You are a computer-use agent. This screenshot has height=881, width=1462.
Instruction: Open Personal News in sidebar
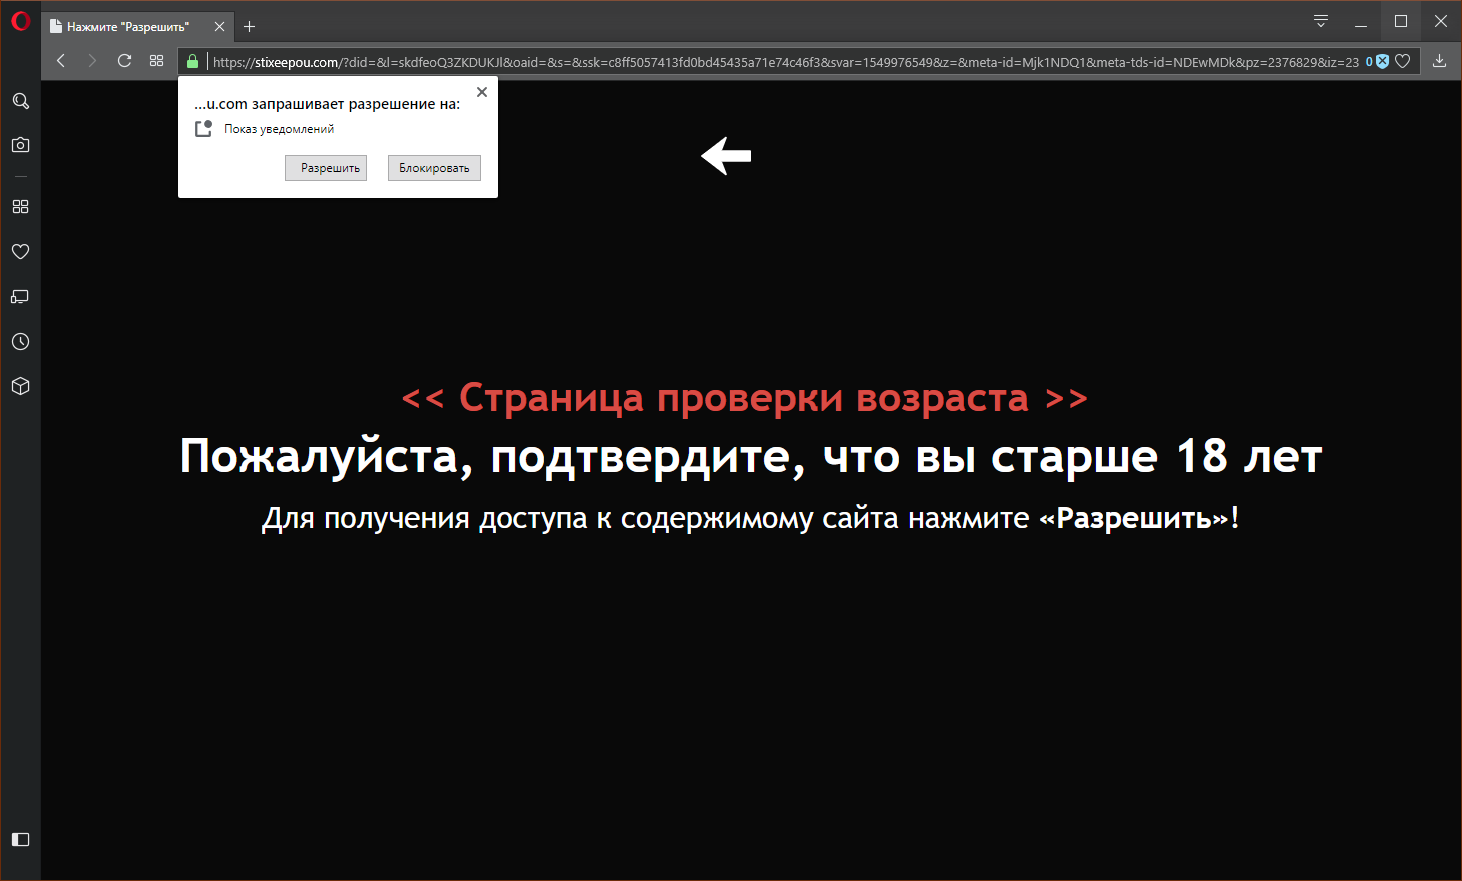point(20,296)
